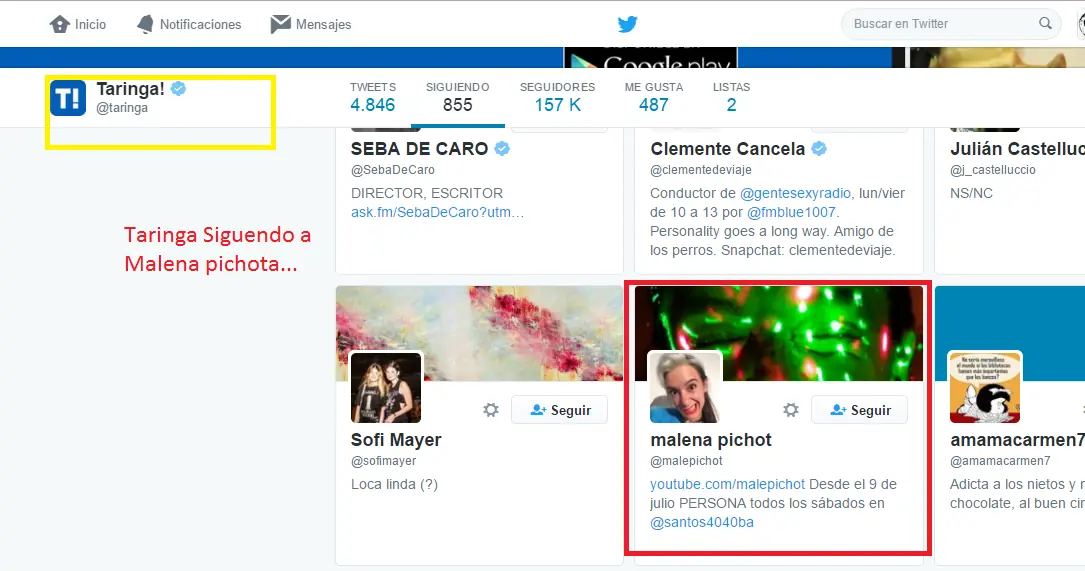Image resolution: width=1085 pixels, height=571 pixels.
Task: Click @SebaDeCaro handle
Action: [392, 170]
